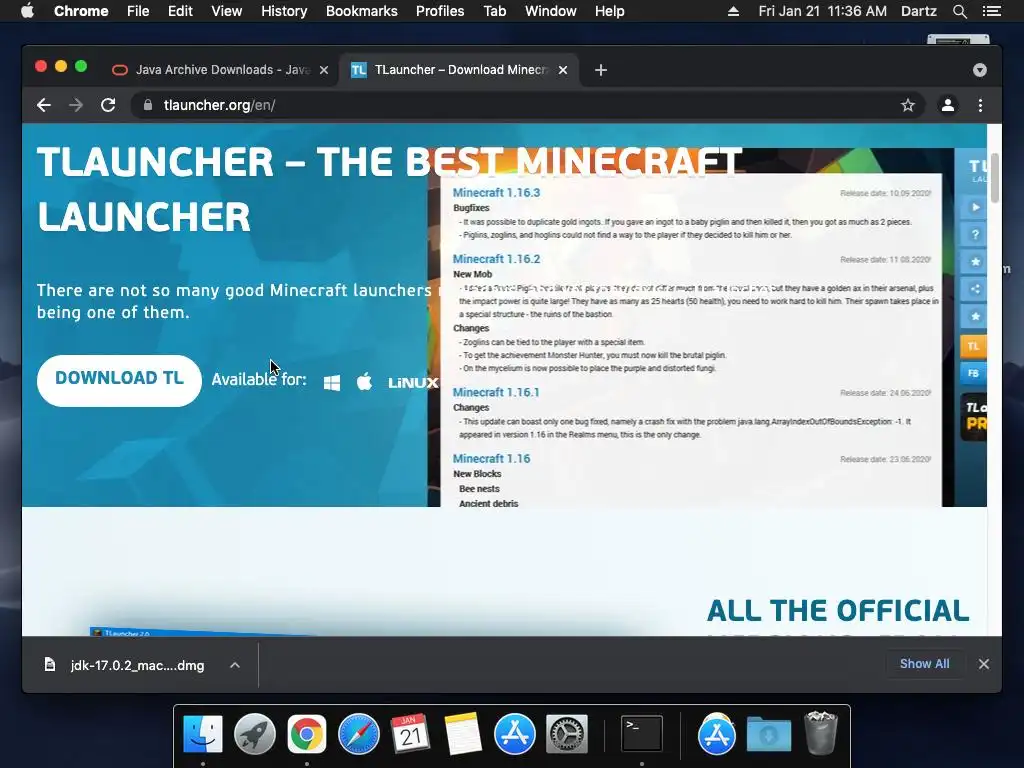Expand the jdk-17.0.2 download options chevron
The height and width of the screenshot is (768, 1024).
pos(235,665)
